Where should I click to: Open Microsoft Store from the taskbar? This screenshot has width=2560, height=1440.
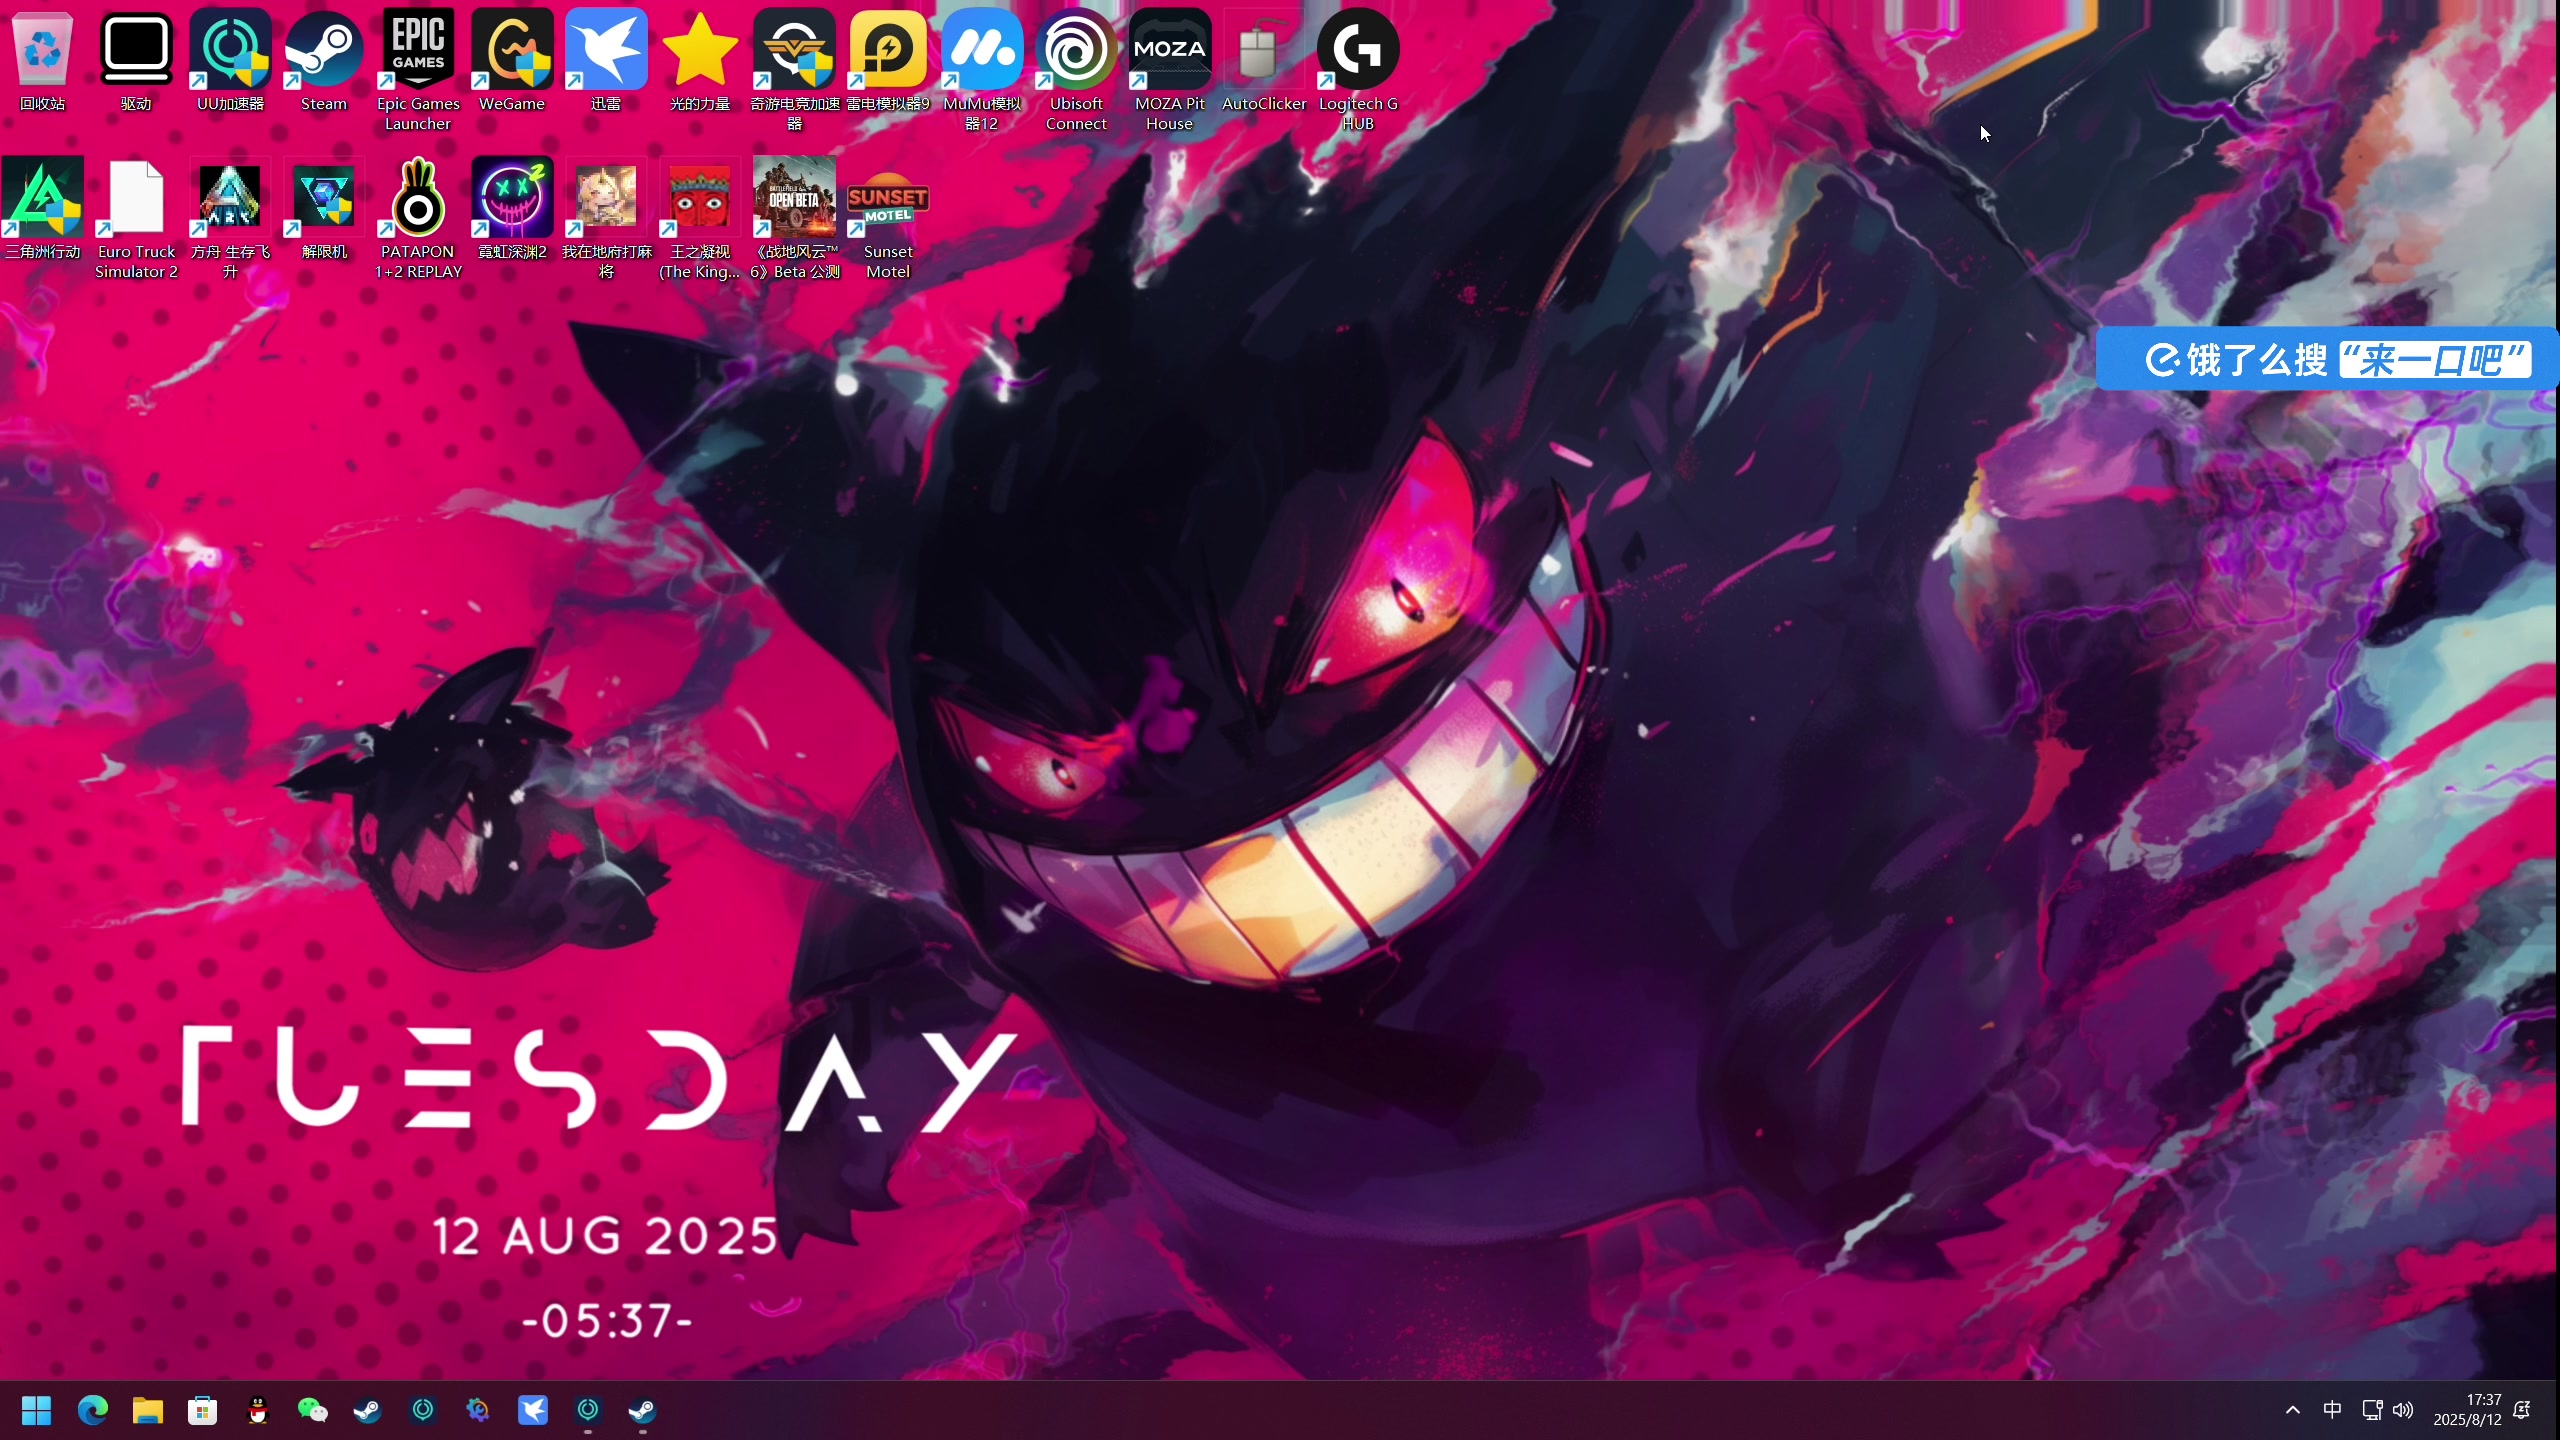pyautogui.click(x=202, y=1411)
